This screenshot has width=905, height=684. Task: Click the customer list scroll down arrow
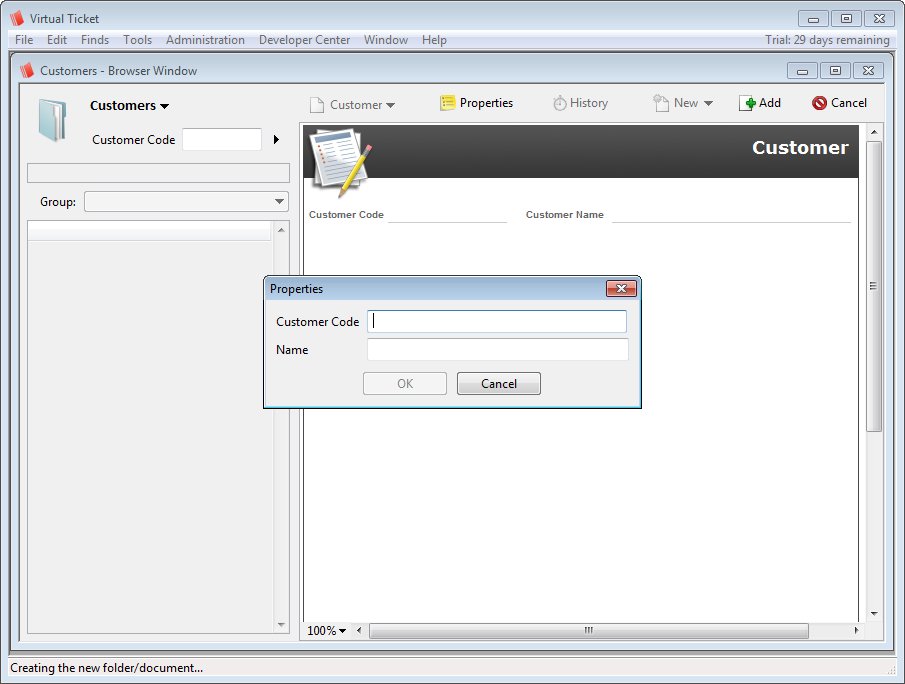pos(281,625)
